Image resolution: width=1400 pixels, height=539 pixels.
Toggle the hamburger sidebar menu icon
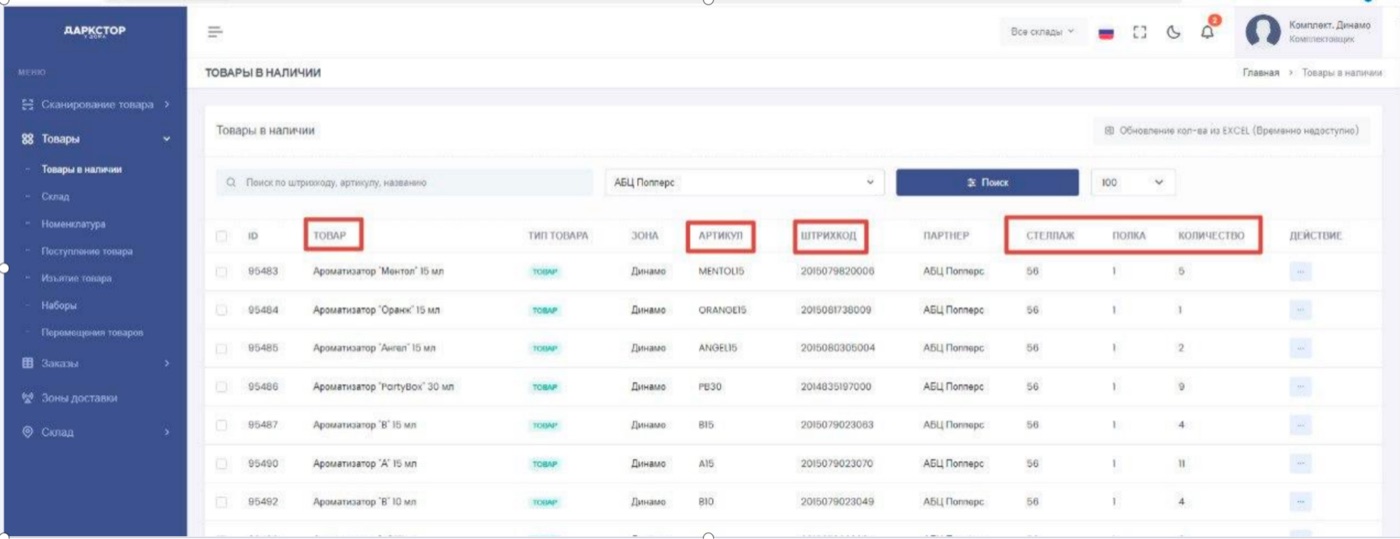(x=215, y=32)
